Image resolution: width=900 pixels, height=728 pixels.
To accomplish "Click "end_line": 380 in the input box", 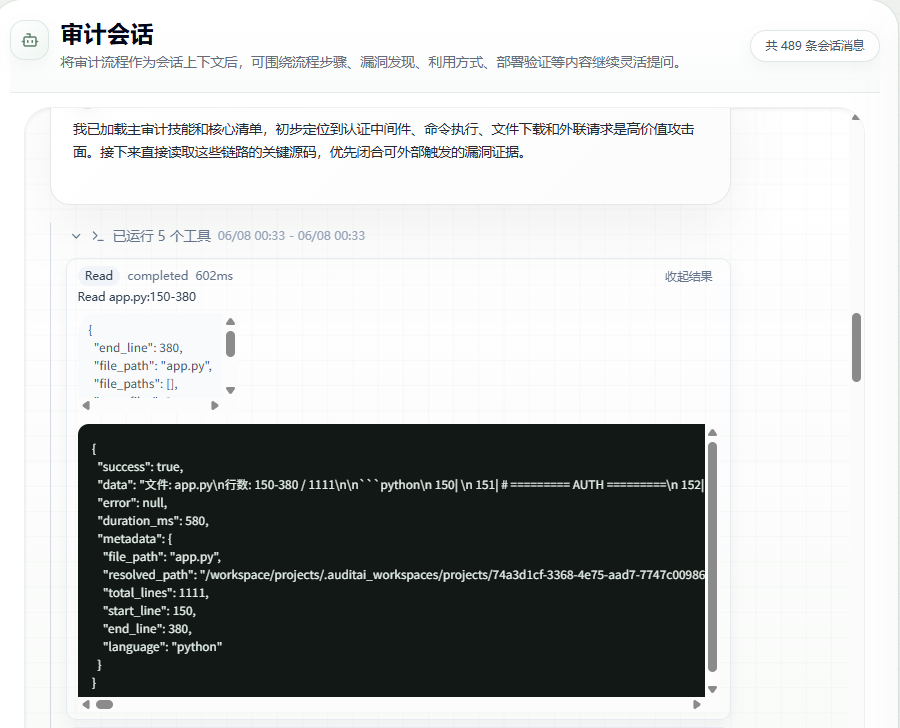I will pyautogui.click(x=138, y=348).
